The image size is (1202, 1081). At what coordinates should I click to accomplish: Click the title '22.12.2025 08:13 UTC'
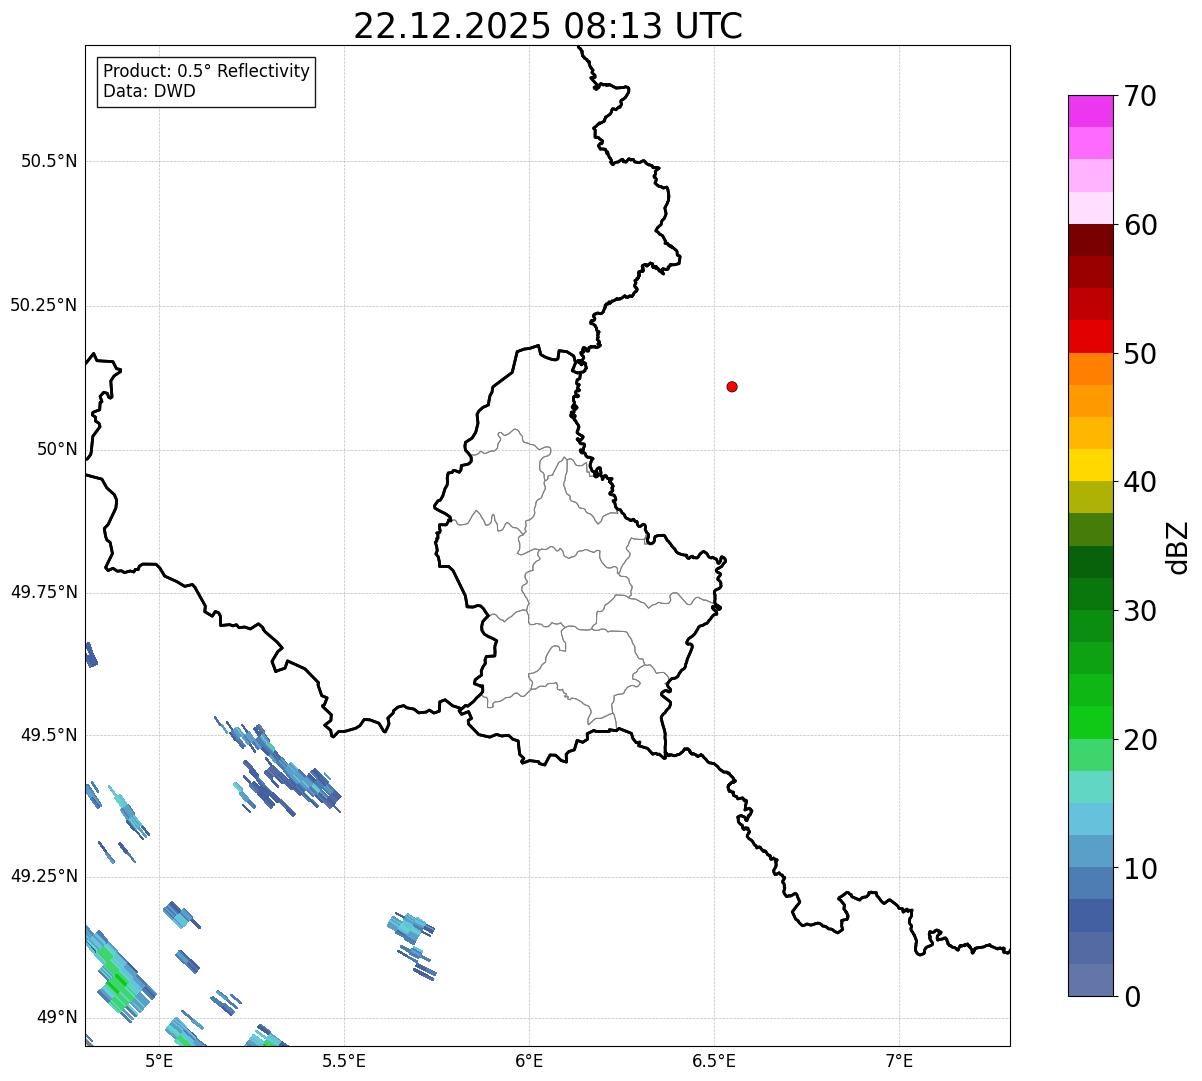tap(548, 25)
